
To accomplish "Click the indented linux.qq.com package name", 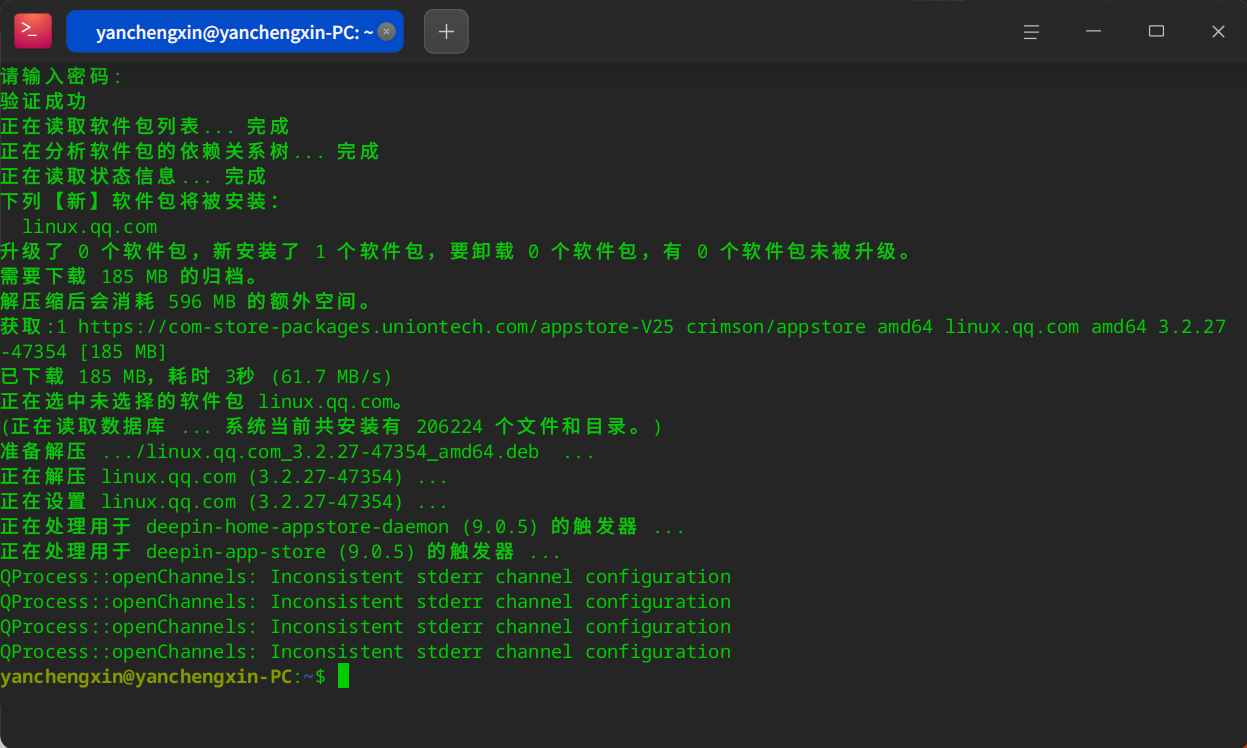I will 90,227.
